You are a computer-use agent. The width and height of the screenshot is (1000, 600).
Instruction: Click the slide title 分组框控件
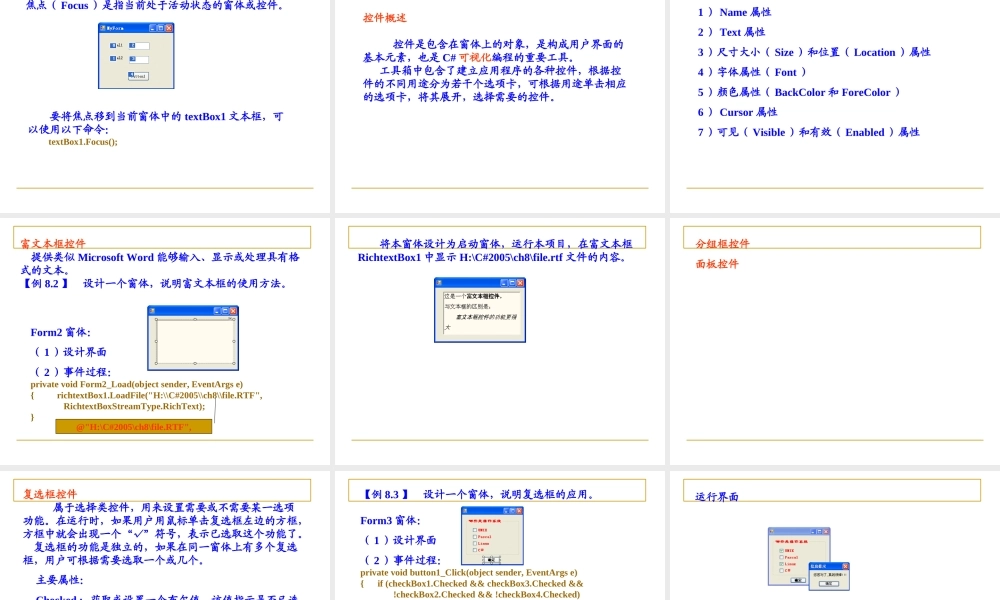723,244
